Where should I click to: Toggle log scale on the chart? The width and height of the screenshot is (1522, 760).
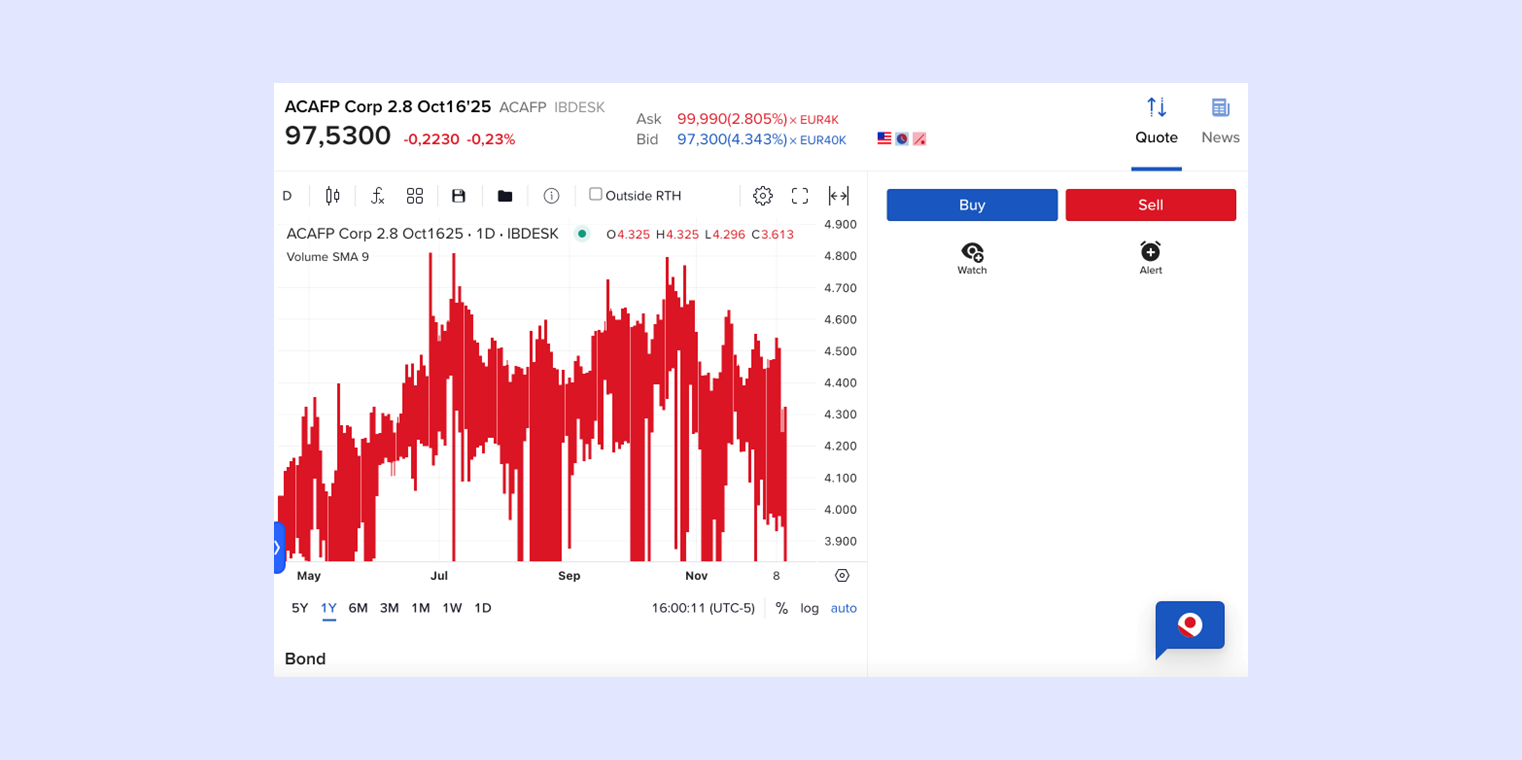809,608
